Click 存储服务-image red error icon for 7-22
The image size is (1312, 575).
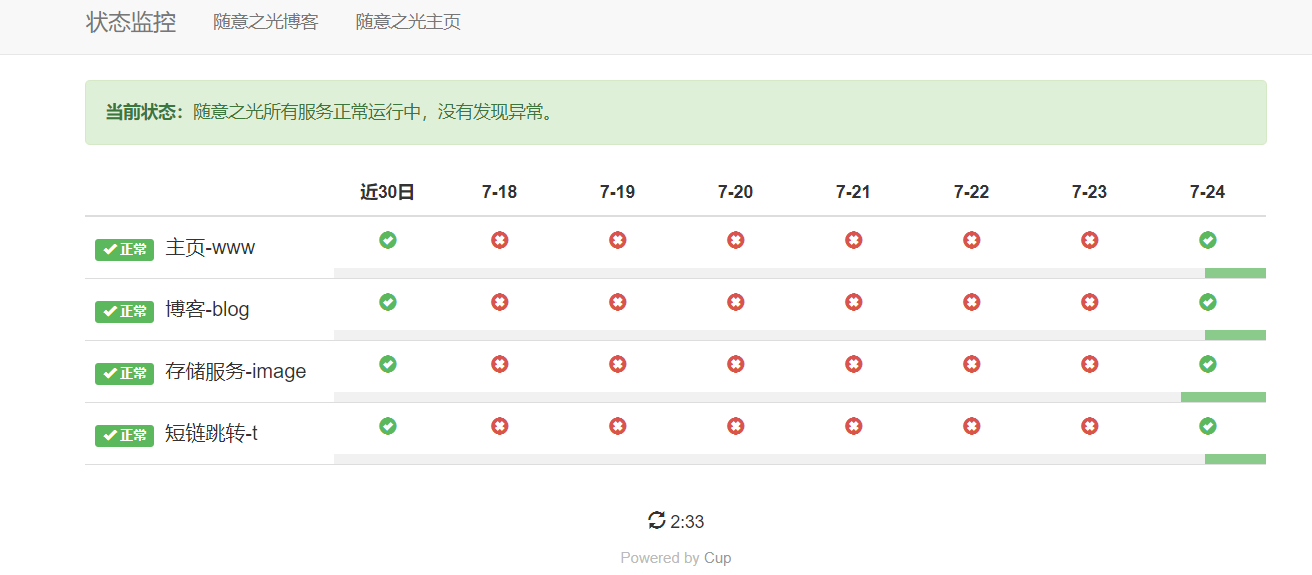[x=971, y=364]
